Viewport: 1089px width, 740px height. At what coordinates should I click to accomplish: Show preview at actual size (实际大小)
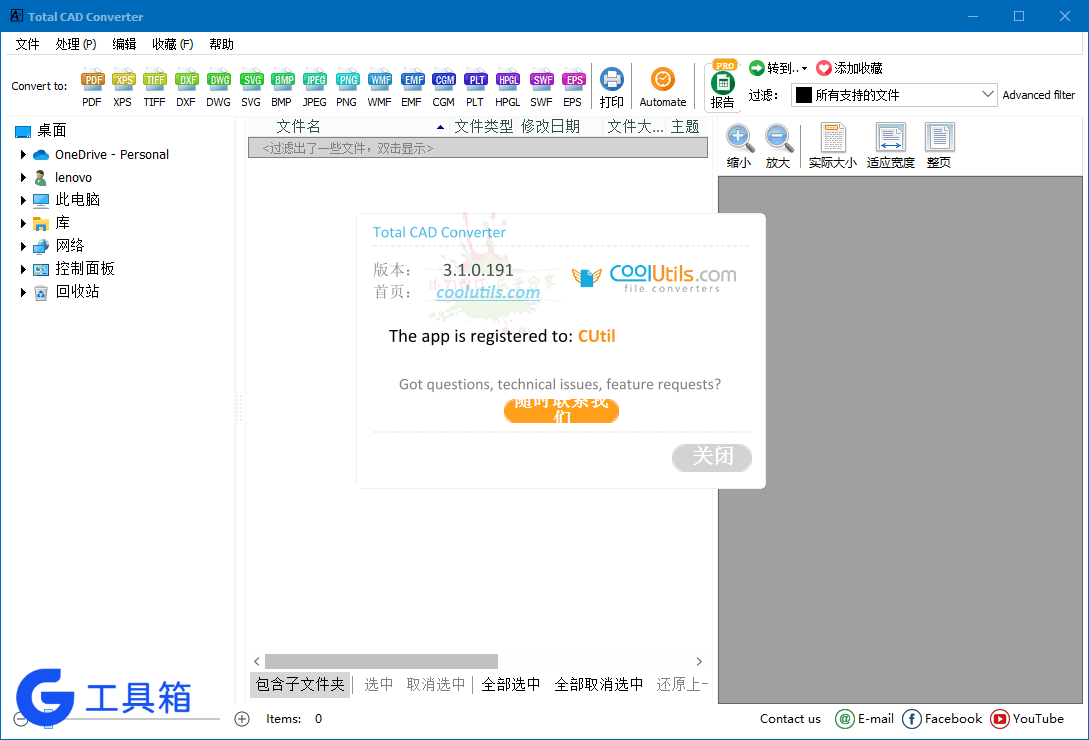click(833, 146)
